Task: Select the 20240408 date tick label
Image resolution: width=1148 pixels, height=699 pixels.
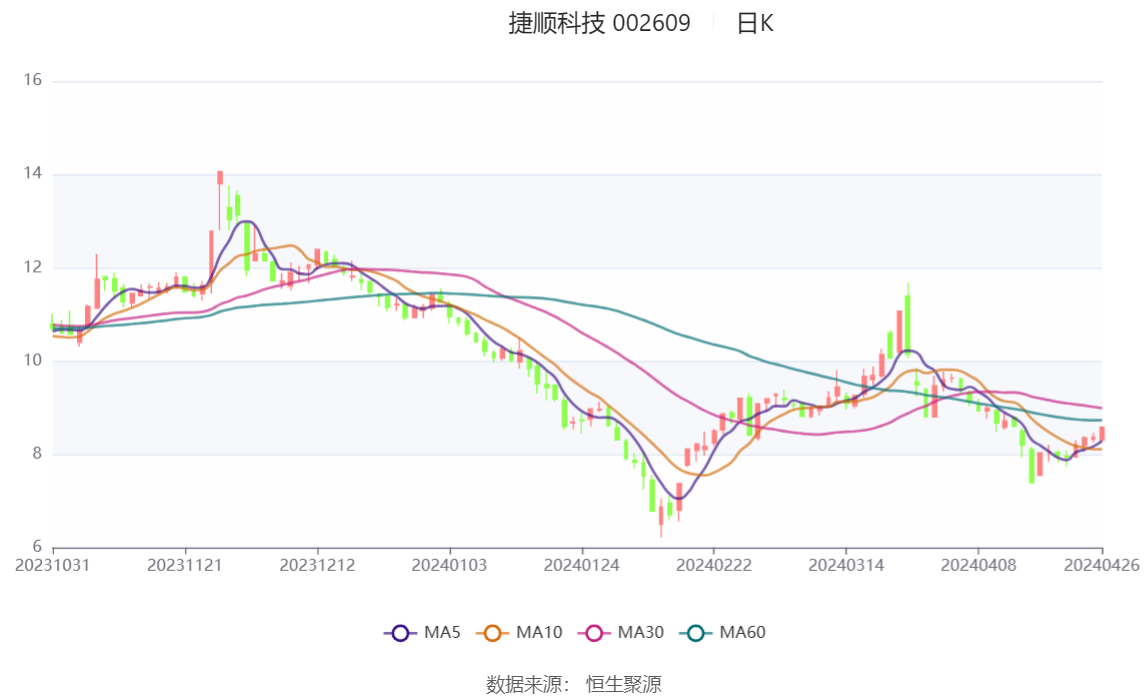Action: [978, 566]
